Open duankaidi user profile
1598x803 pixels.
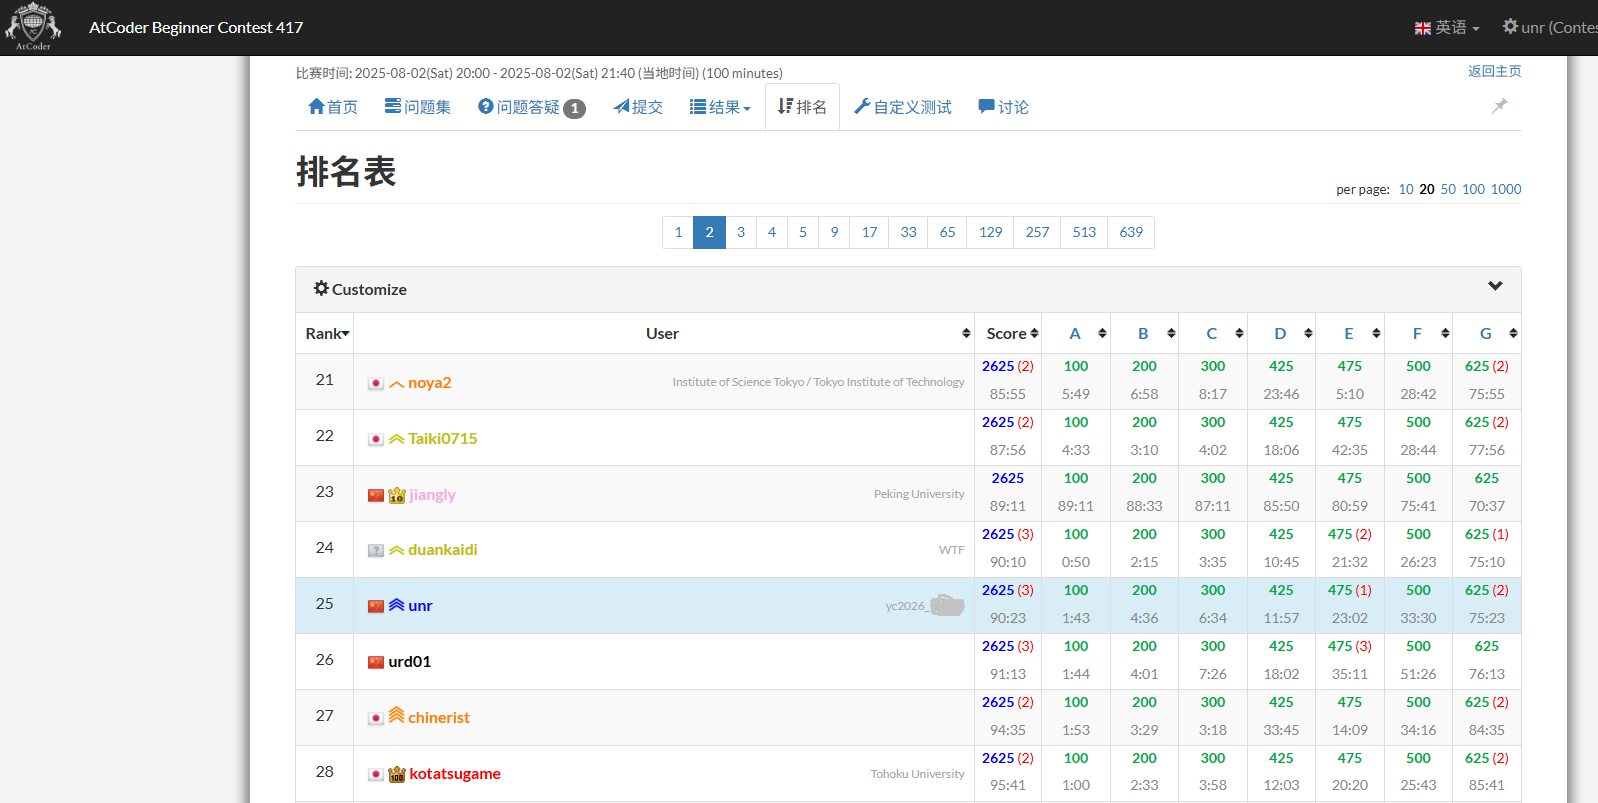tap(443, 550)
